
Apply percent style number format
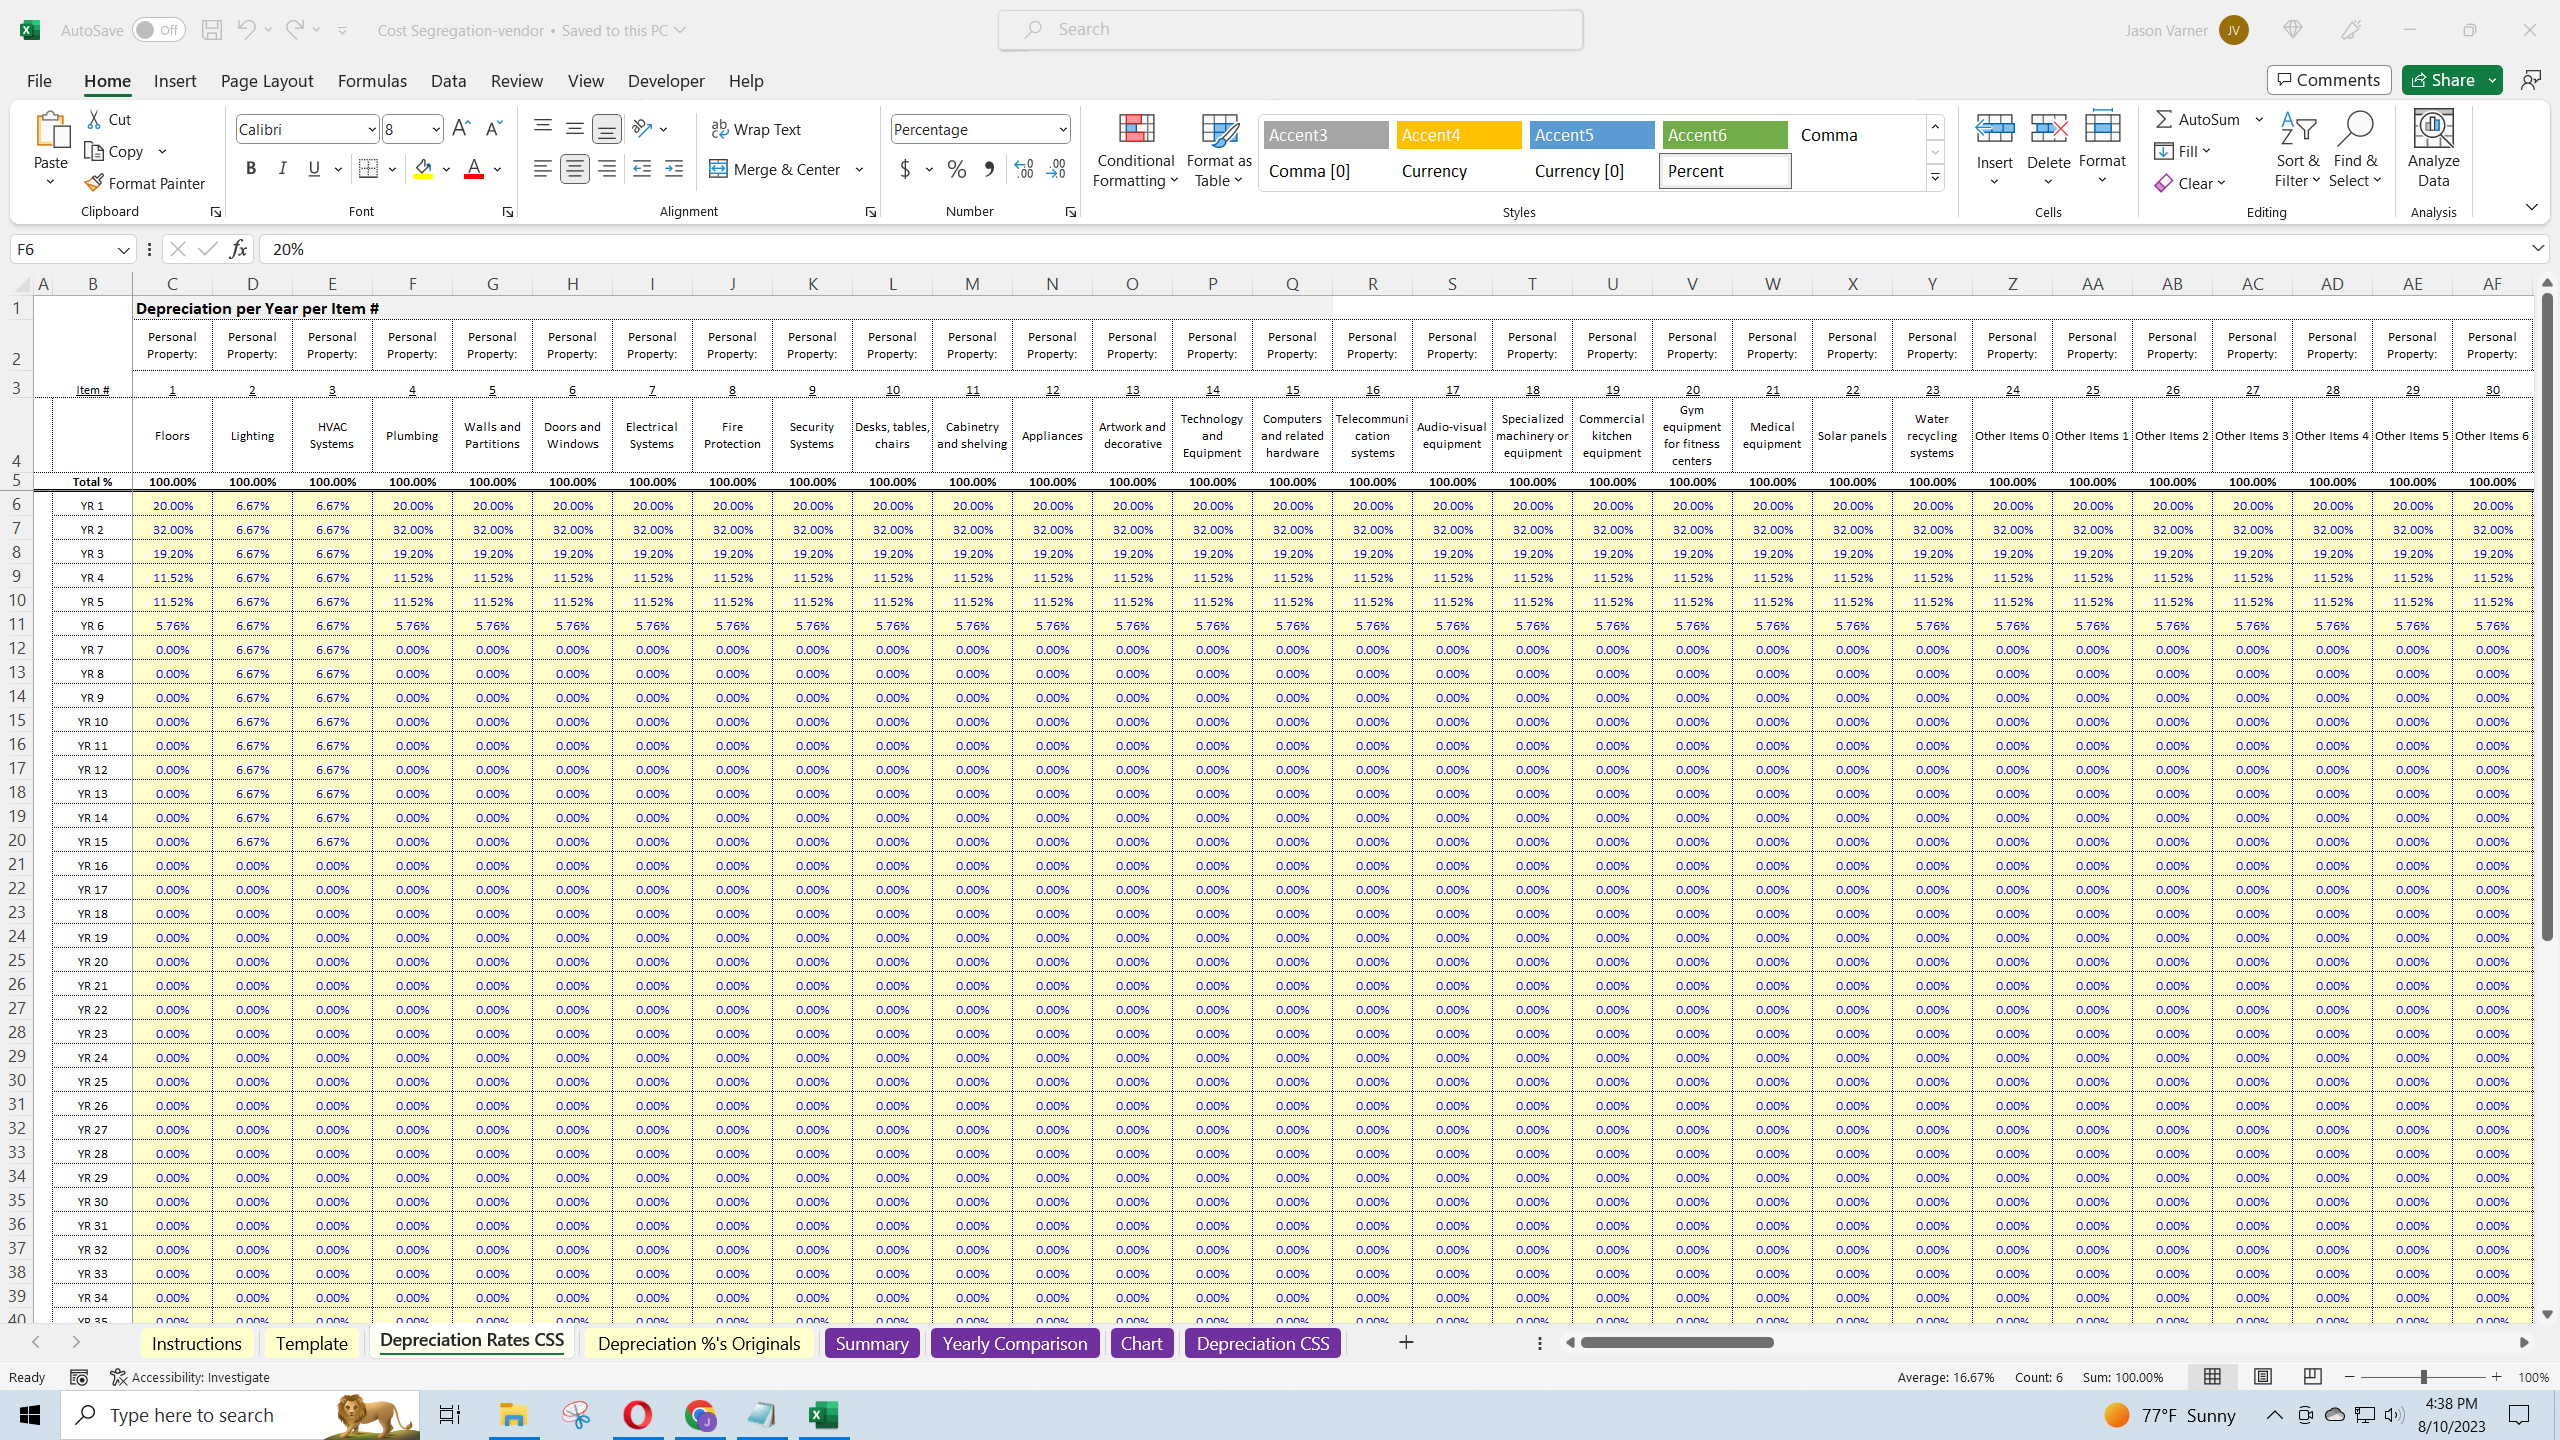(x=957, y=169)
